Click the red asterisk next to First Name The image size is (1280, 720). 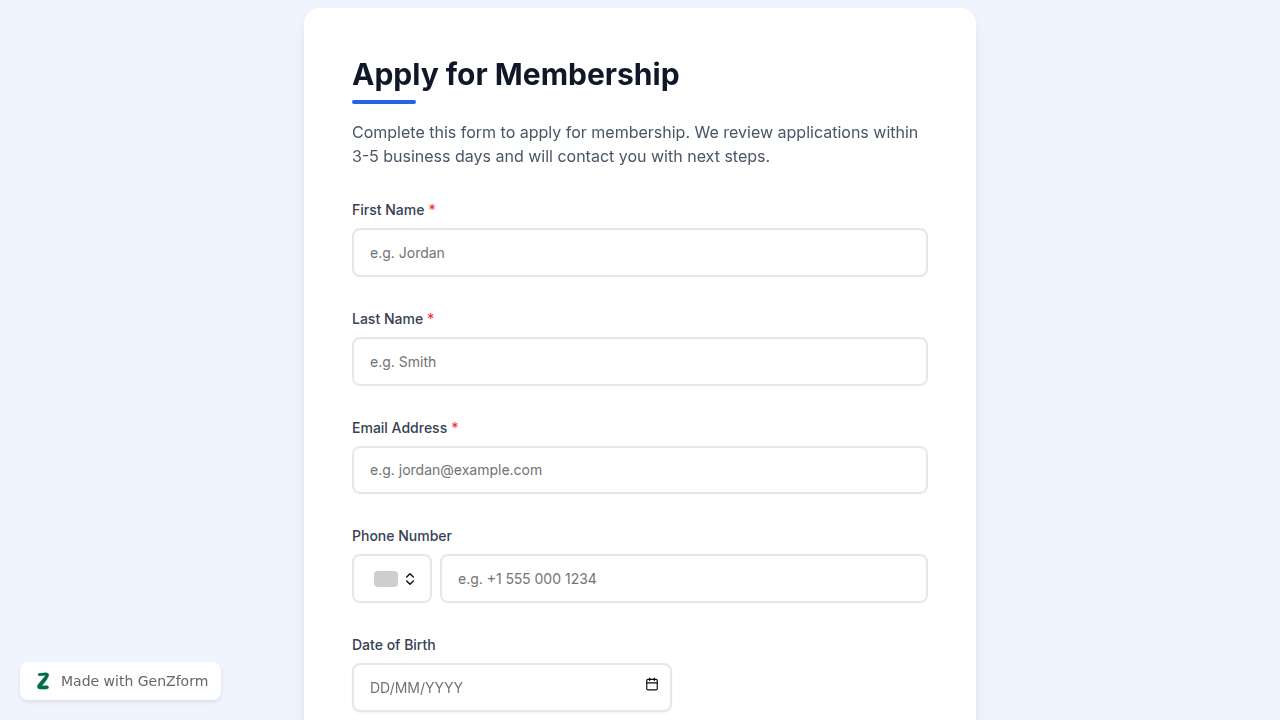[x=432, y=209]
